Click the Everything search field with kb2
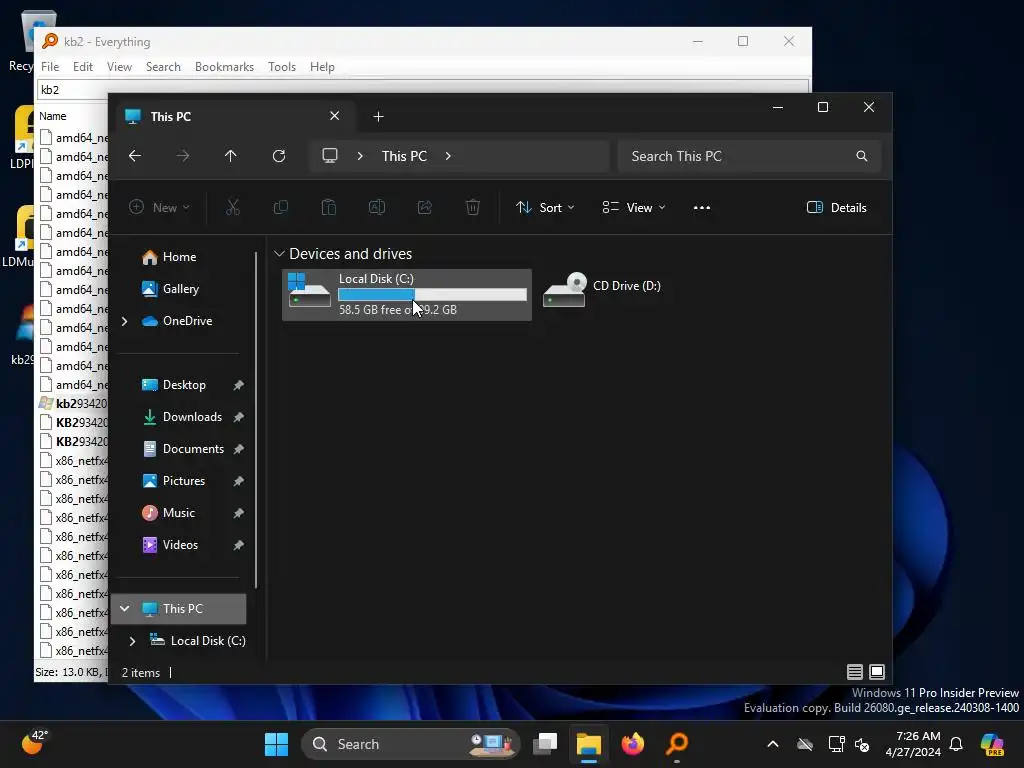 point(423,89)
